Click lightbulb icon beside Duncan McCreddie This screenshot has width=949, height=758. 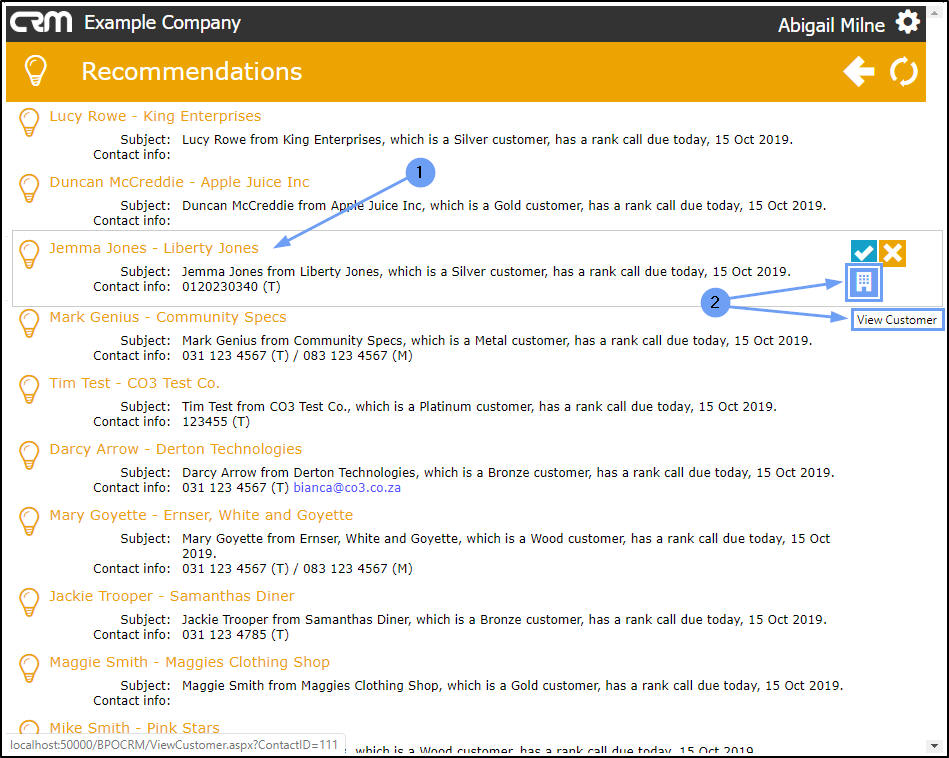pyautogui.click(x=29, y=188)
